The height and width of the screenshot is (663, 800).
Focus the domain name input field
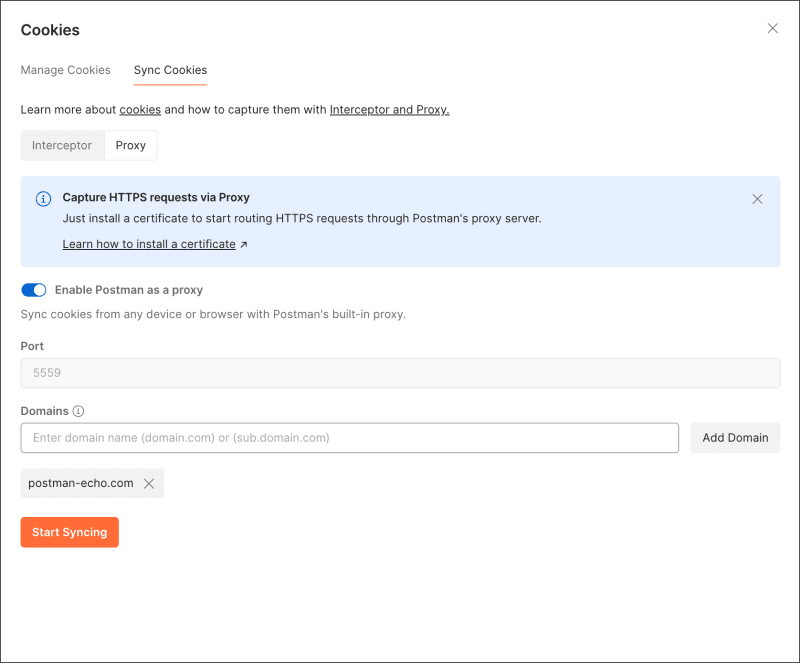coord(349,438)
